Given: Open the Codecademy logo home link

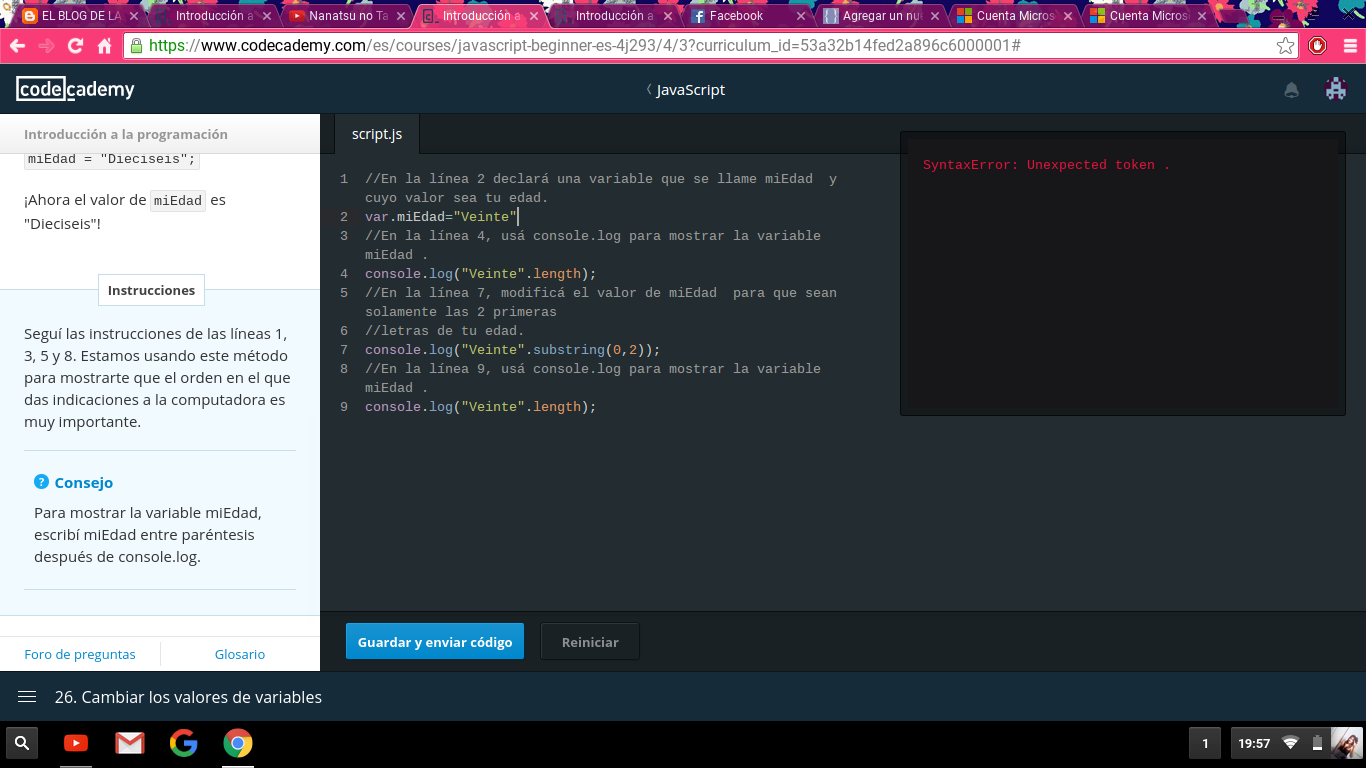Looking at the screenshot, I should tap(75, 90).
